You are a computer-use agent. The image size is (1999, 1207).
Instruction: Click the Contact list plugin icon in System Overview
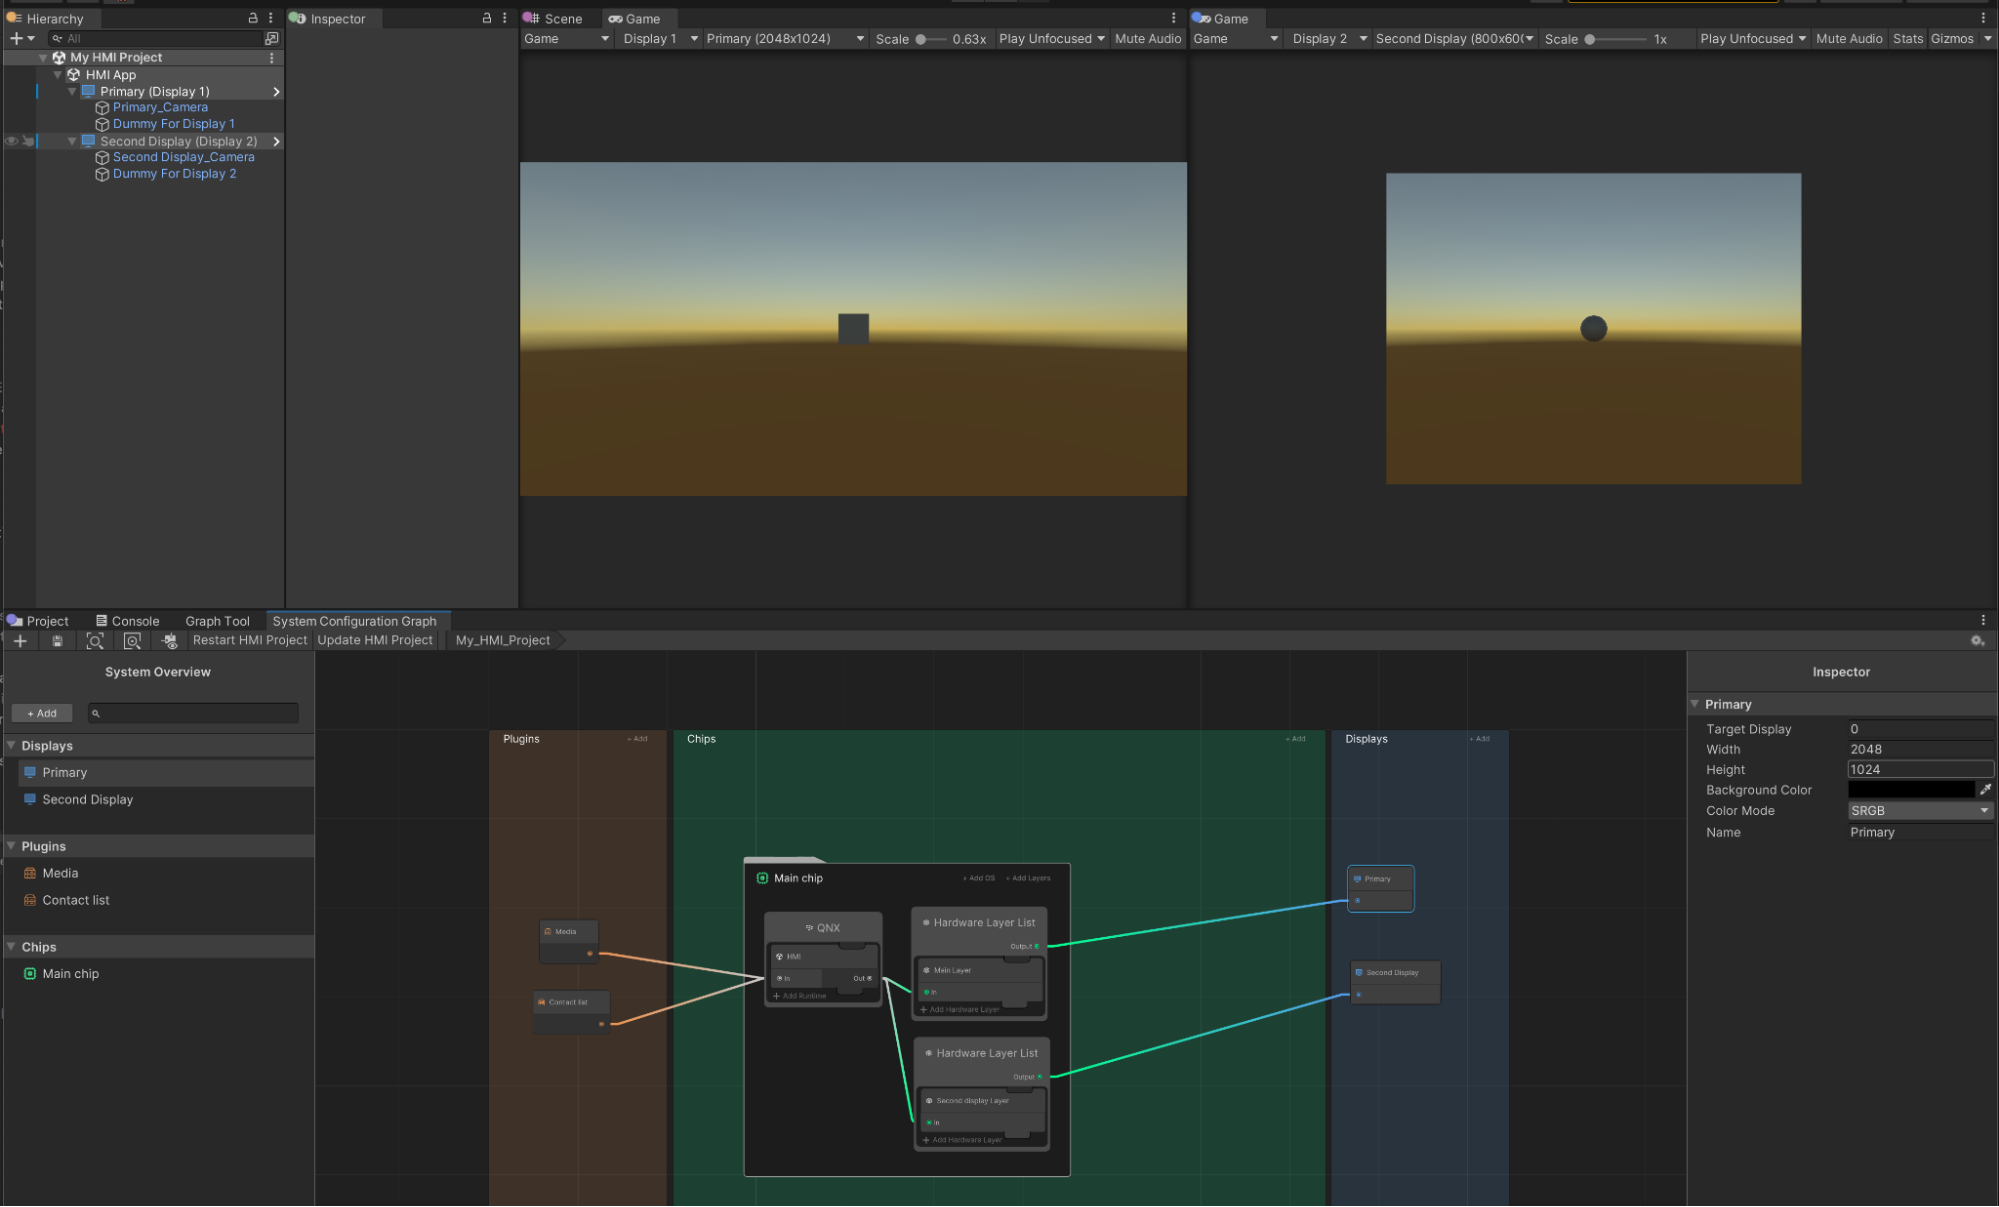coord(30,901)
